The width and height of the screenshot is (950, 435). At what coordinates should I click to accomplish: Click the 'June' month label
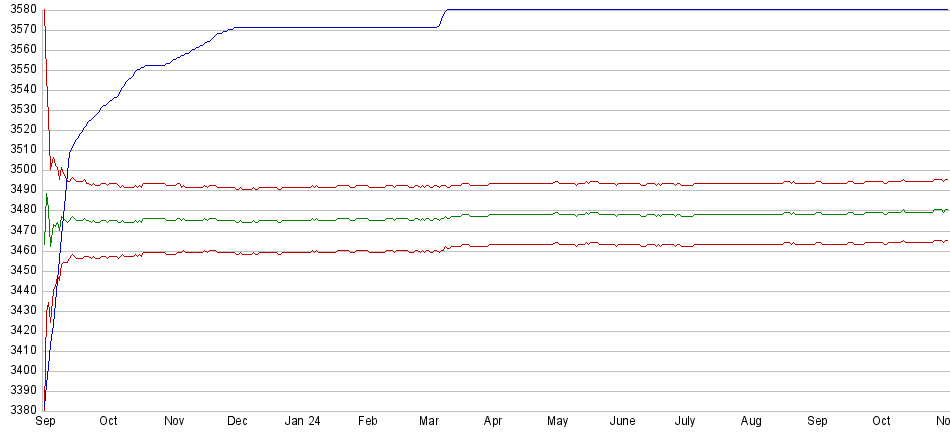[x=622, y=421]
